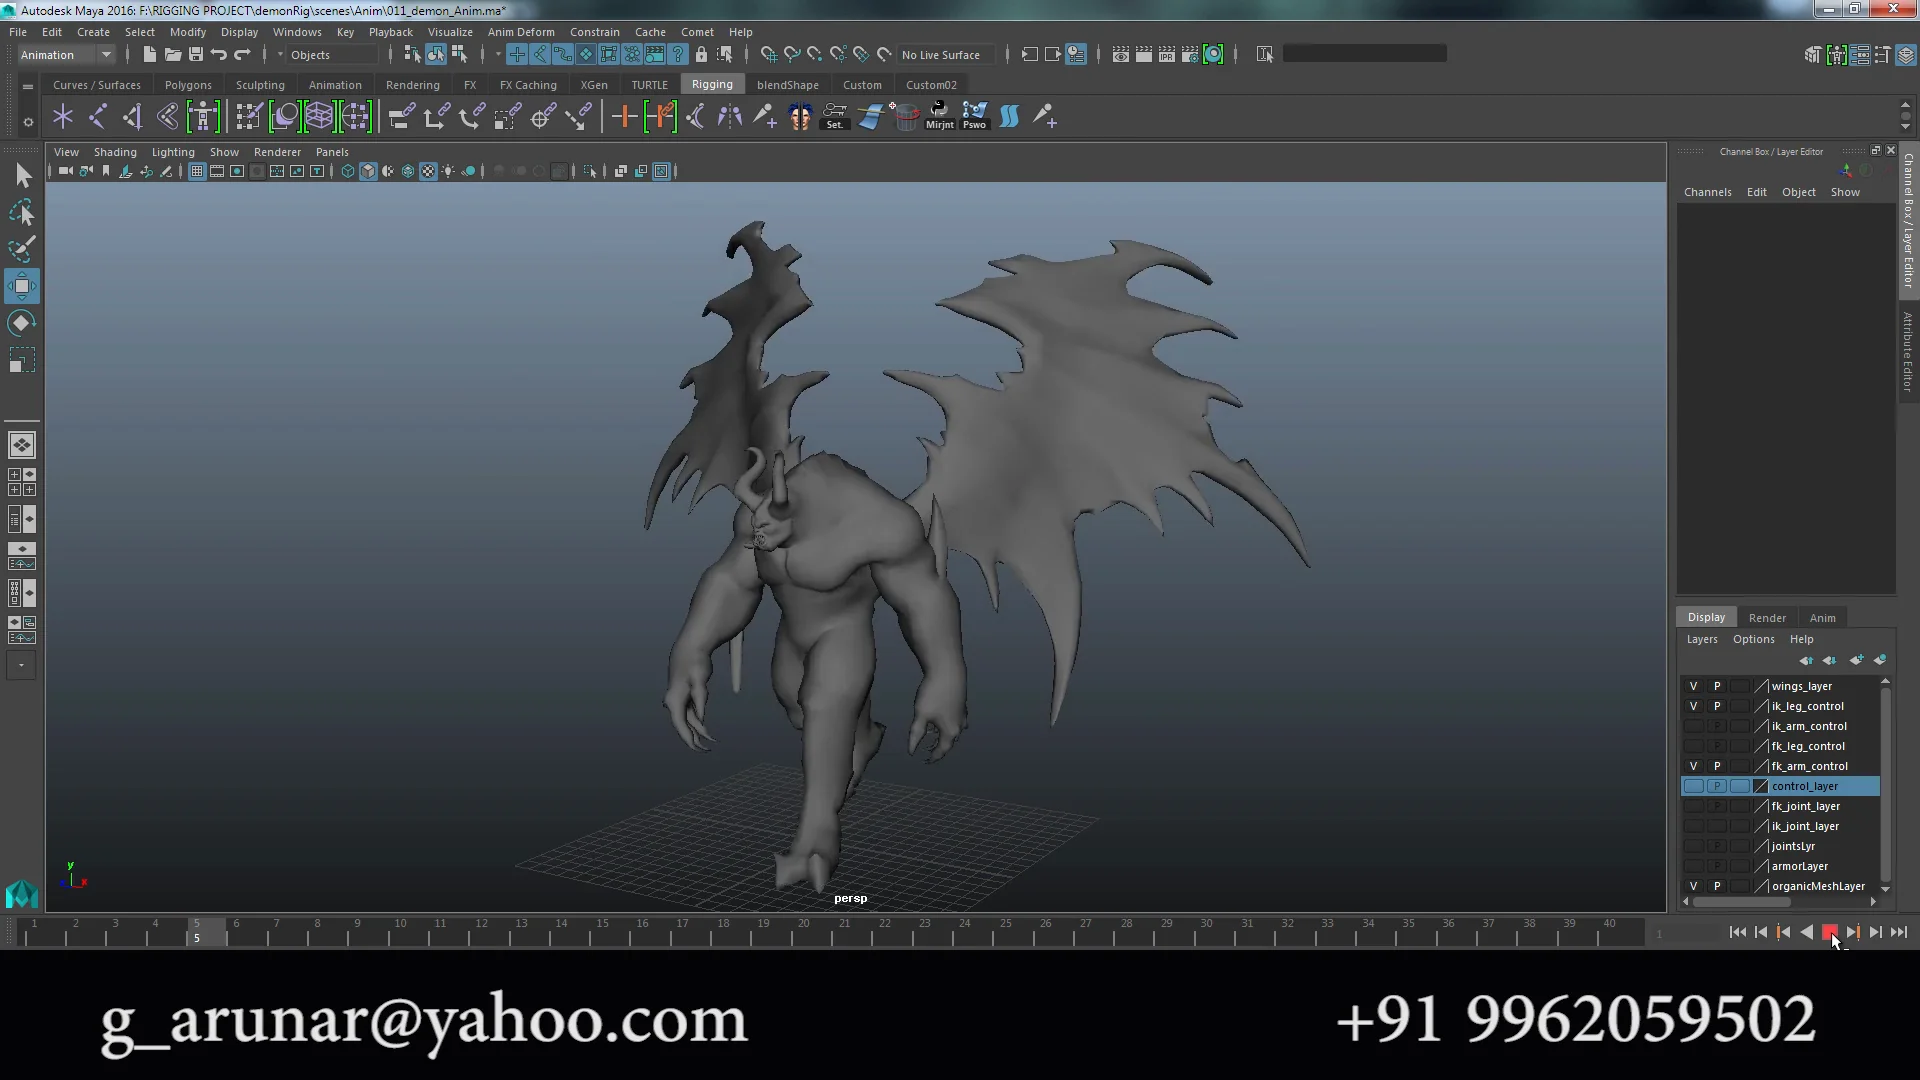This screenshot has width=1920, height=1080.
Task: Switch to the Anim layer tab
Action: (1822, 618)
